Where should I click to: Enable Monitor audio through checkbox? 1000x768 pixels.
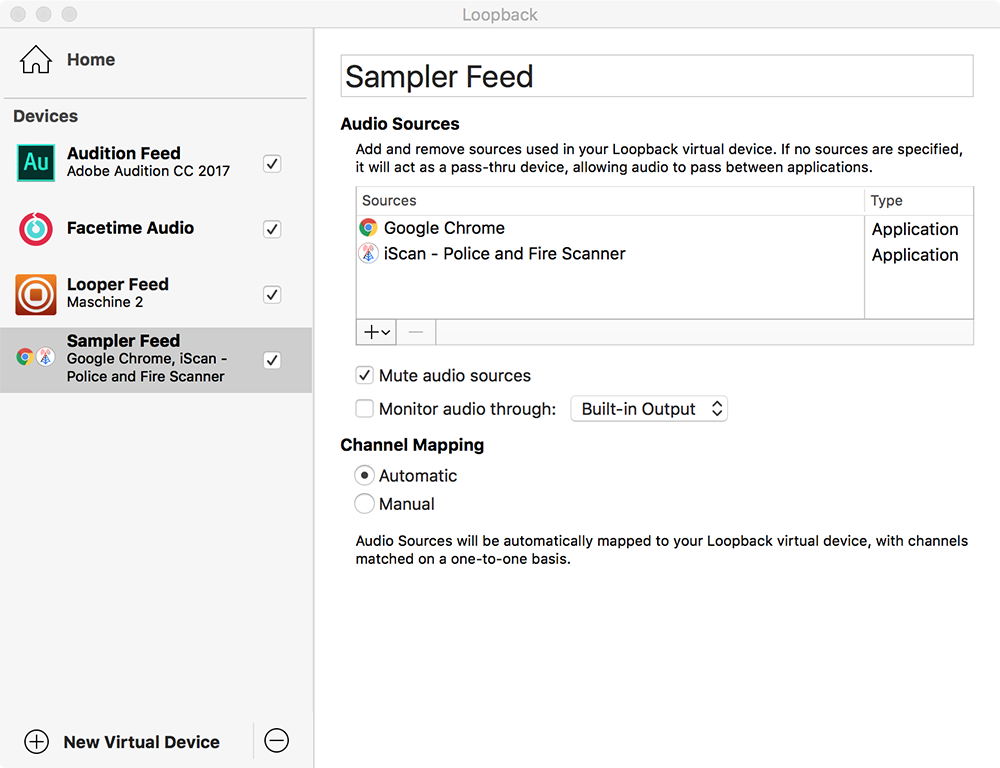pos(364,408)
